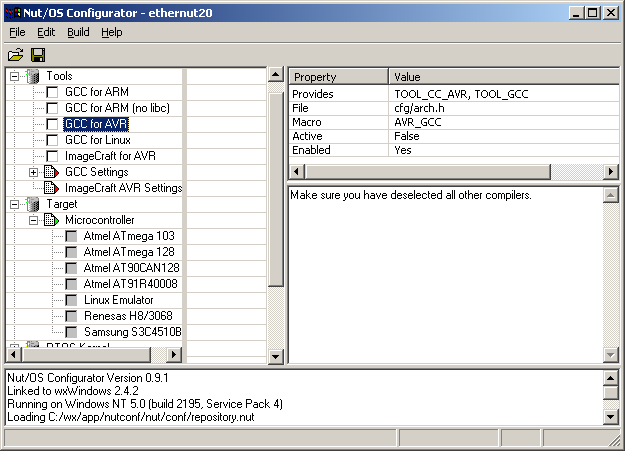Open the Build menu
625x451 pixels.
[78, 32]
